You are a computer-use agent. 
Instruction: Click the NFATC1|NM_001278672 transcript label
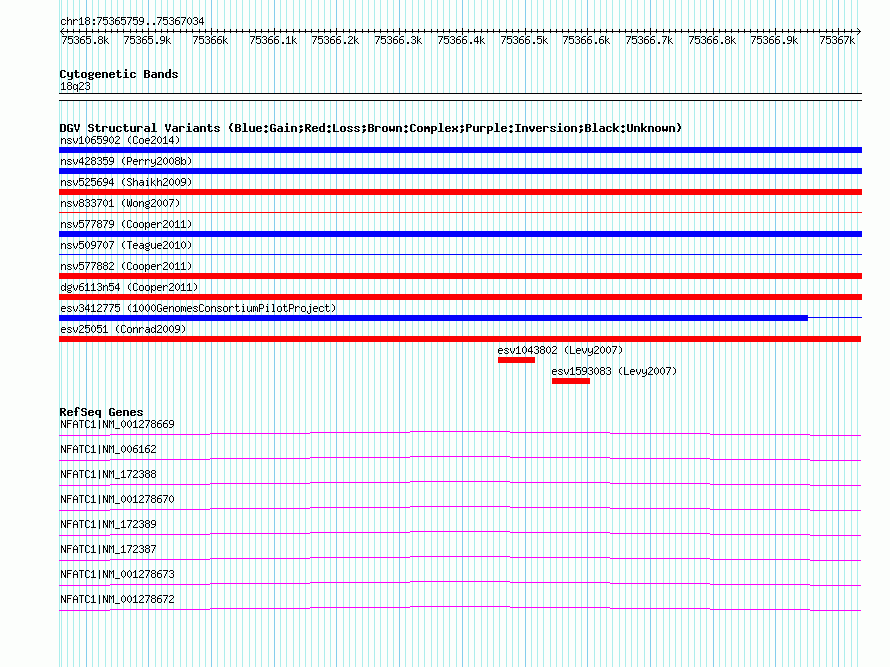click(x=117, y=599)
